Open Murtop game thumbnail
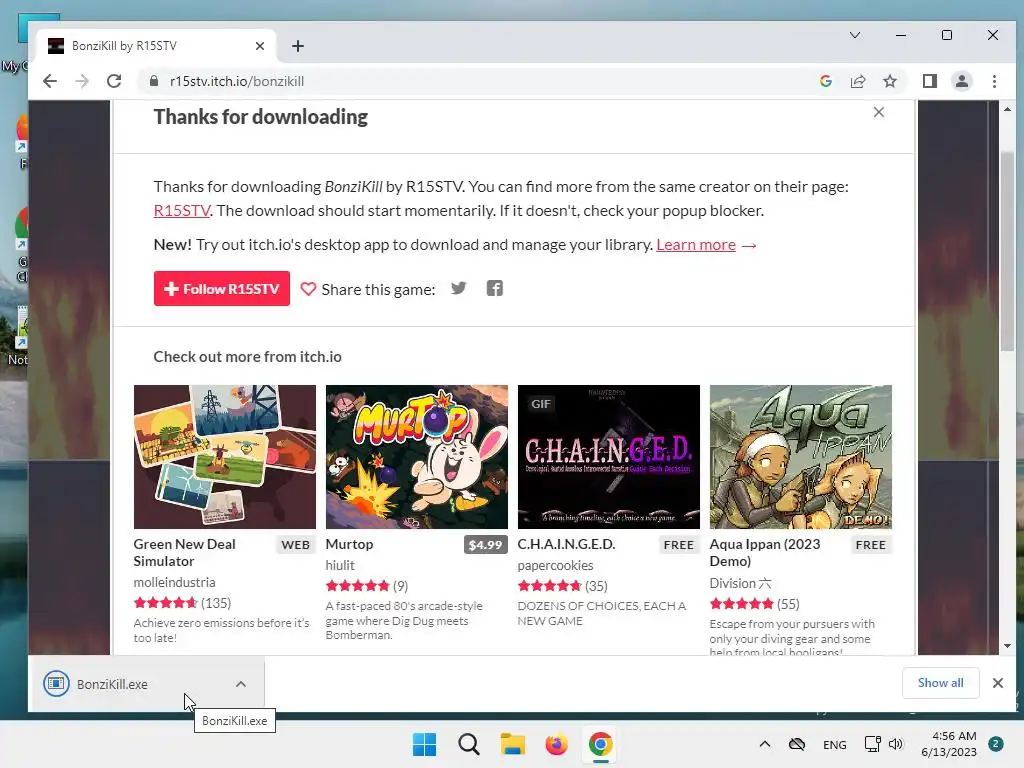 (x=417, y=456)
